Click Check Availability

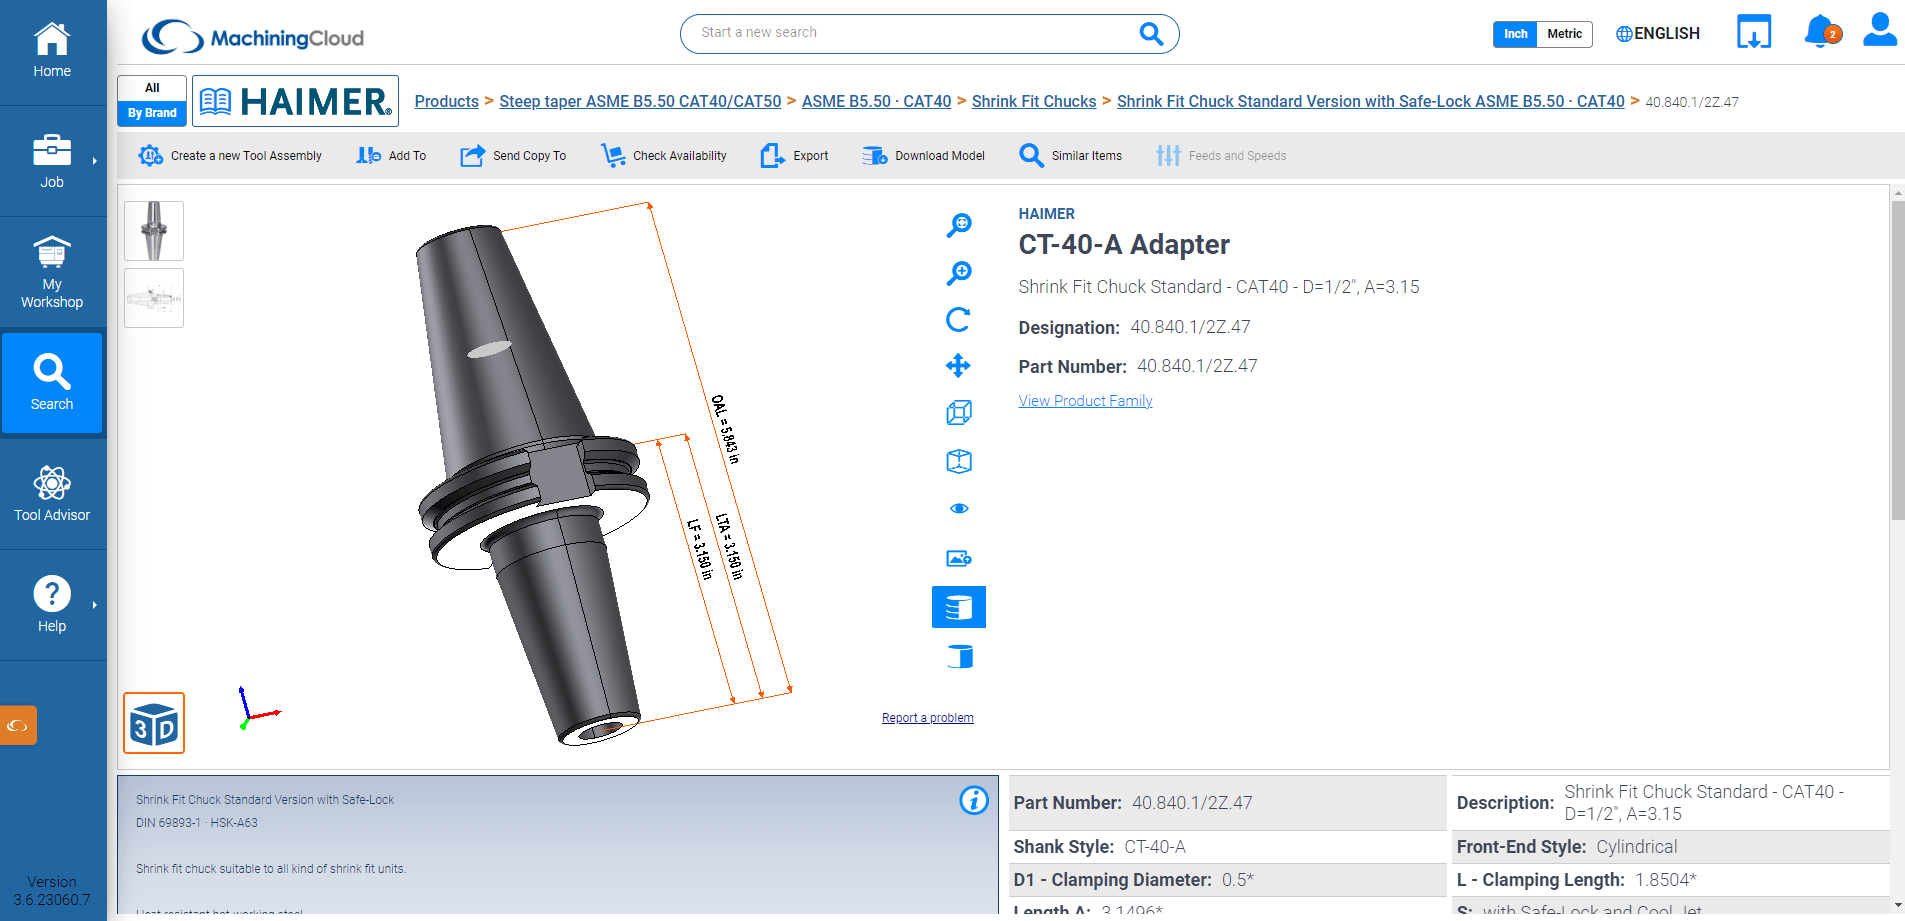[x=664, y=156]
